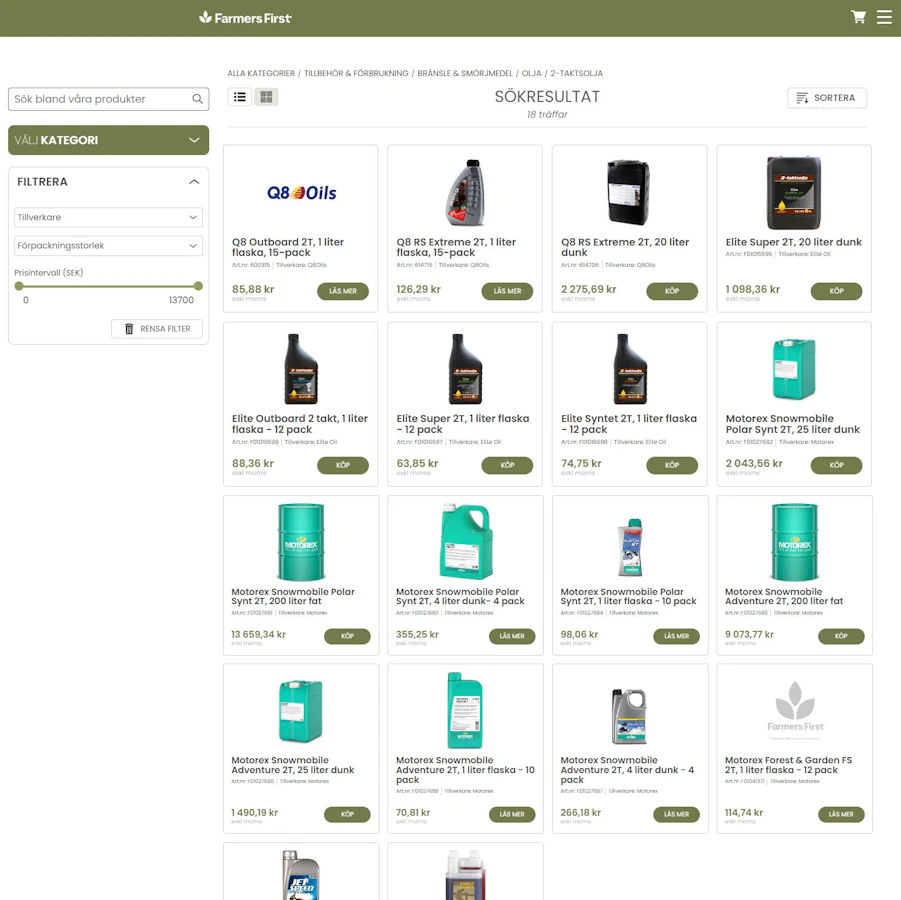This screenshot has height=900, width=901.
Task: Open Elite Super 1 liter flaska image
Action: click(465, 369)
